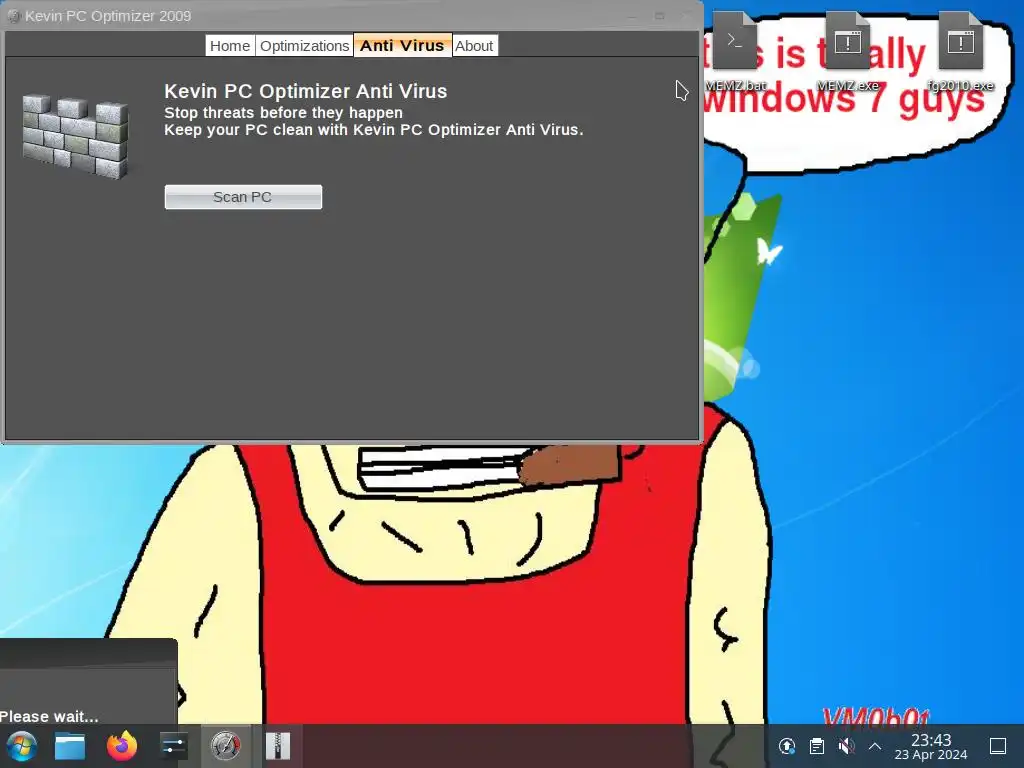
Task: Open the clipboard tray icon
Action: 816,746
